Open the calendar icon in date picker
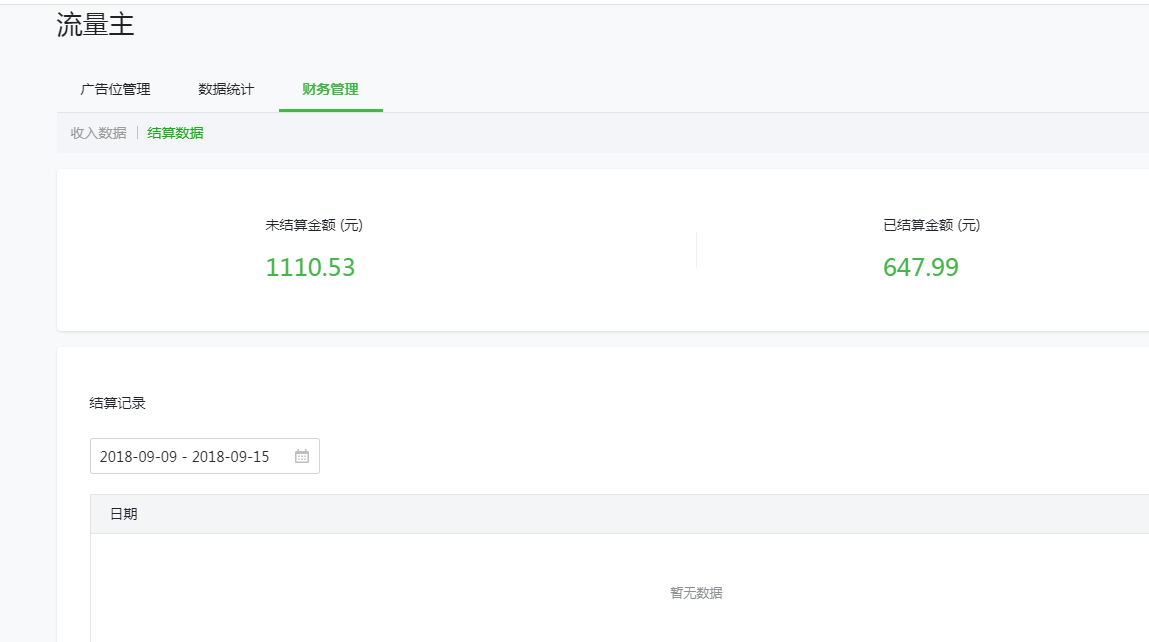This screenshot has width=1149, height=642. pos(302,456)
